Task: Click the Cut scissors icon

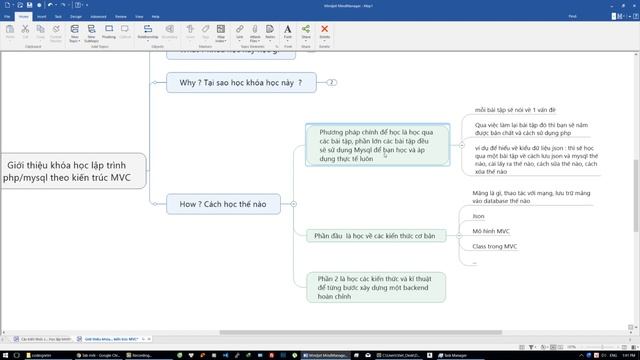Action: (x=25, y=29)
